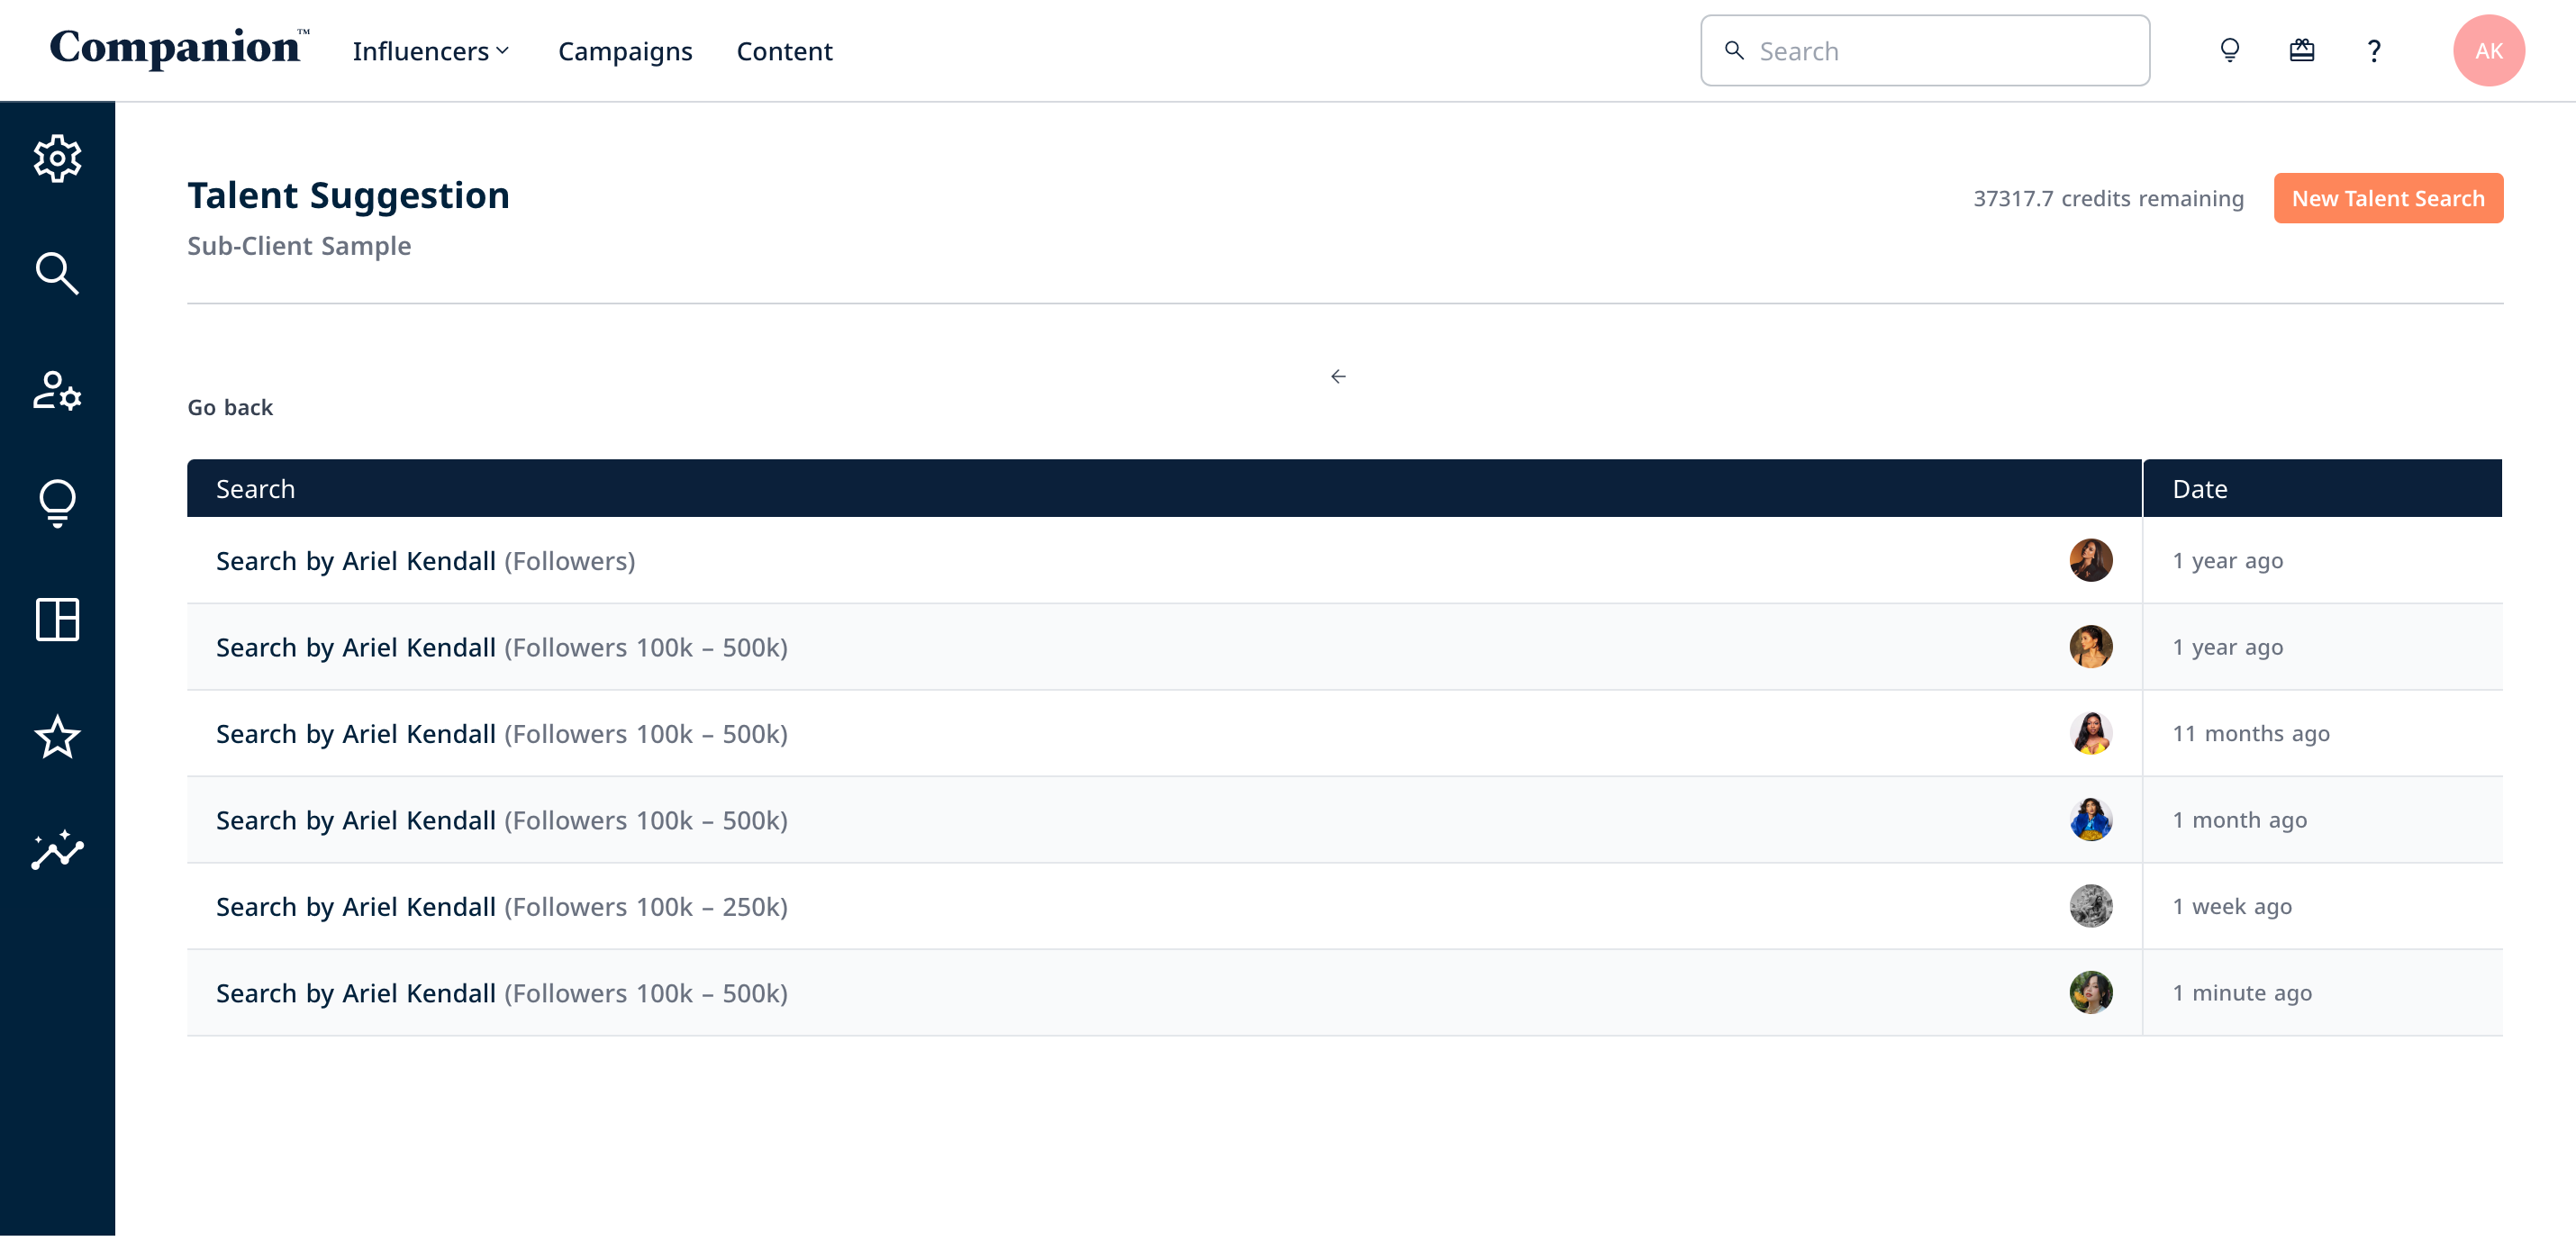Click the star favorites icon in sidebar
Viewport: 2576px width, 1241px height.
57,736
